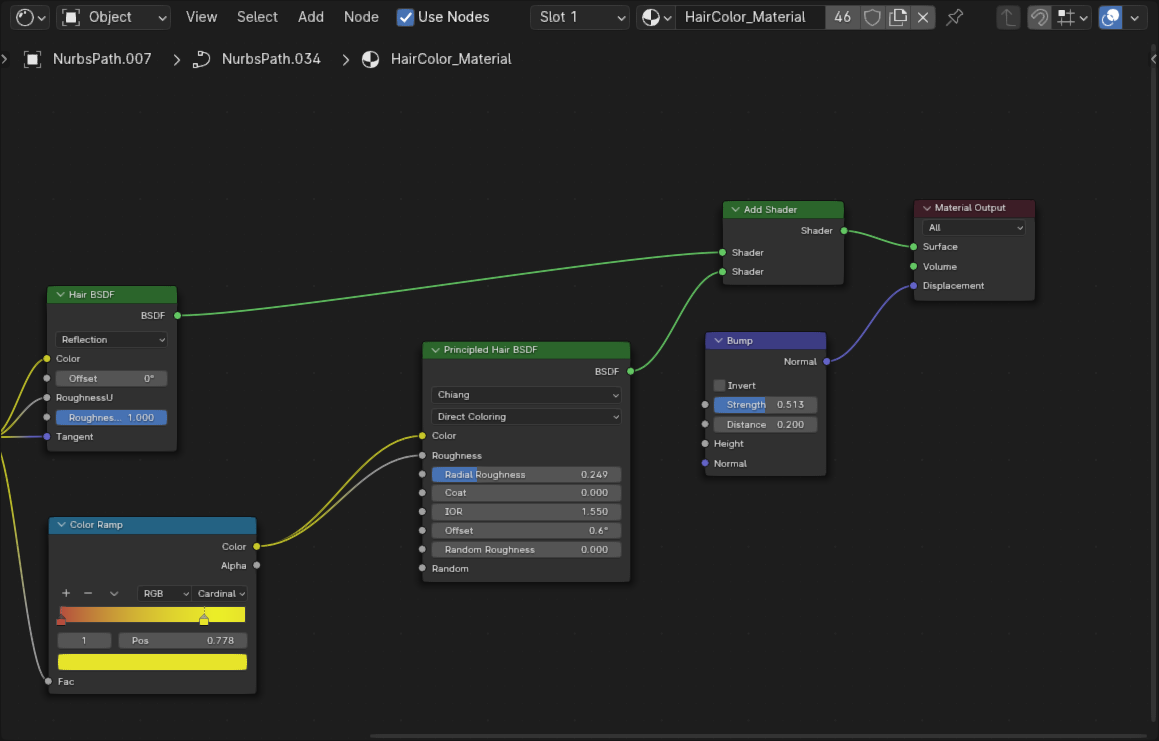Click the Coat 0.000 field
Image resolution: width=1159 pixels, height=741 pixels.
pyautogui.click(x=526, y=493)
